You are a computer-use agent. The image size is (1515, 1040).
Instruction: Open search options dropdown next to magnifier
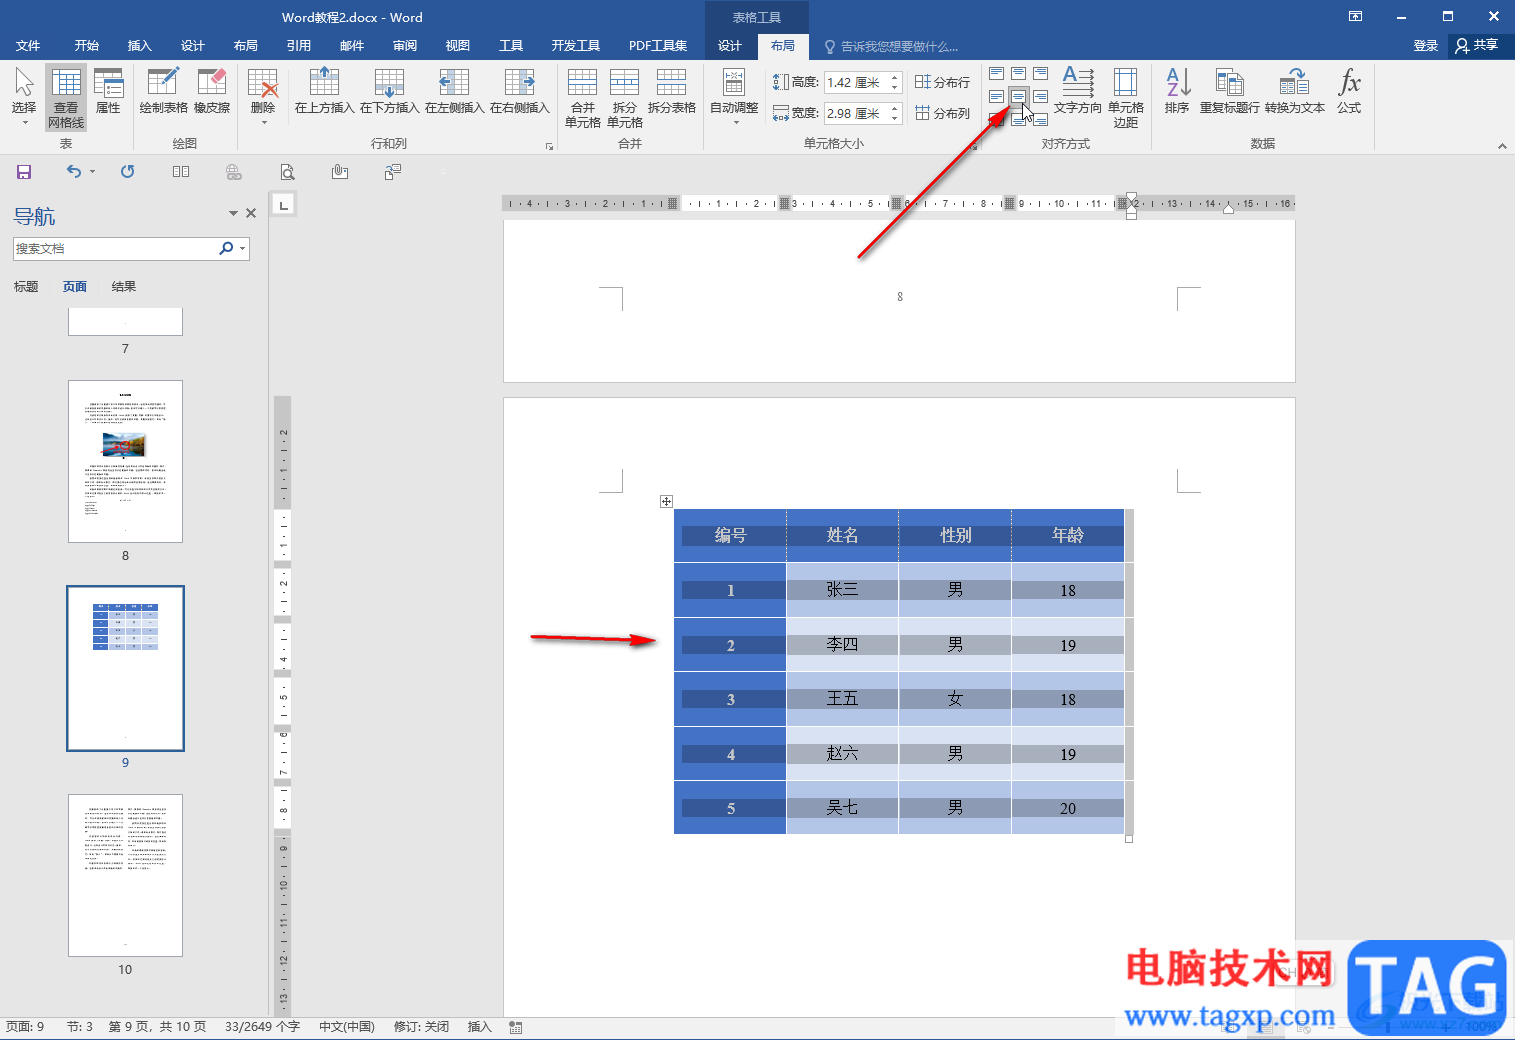click(x=242, y=249)
